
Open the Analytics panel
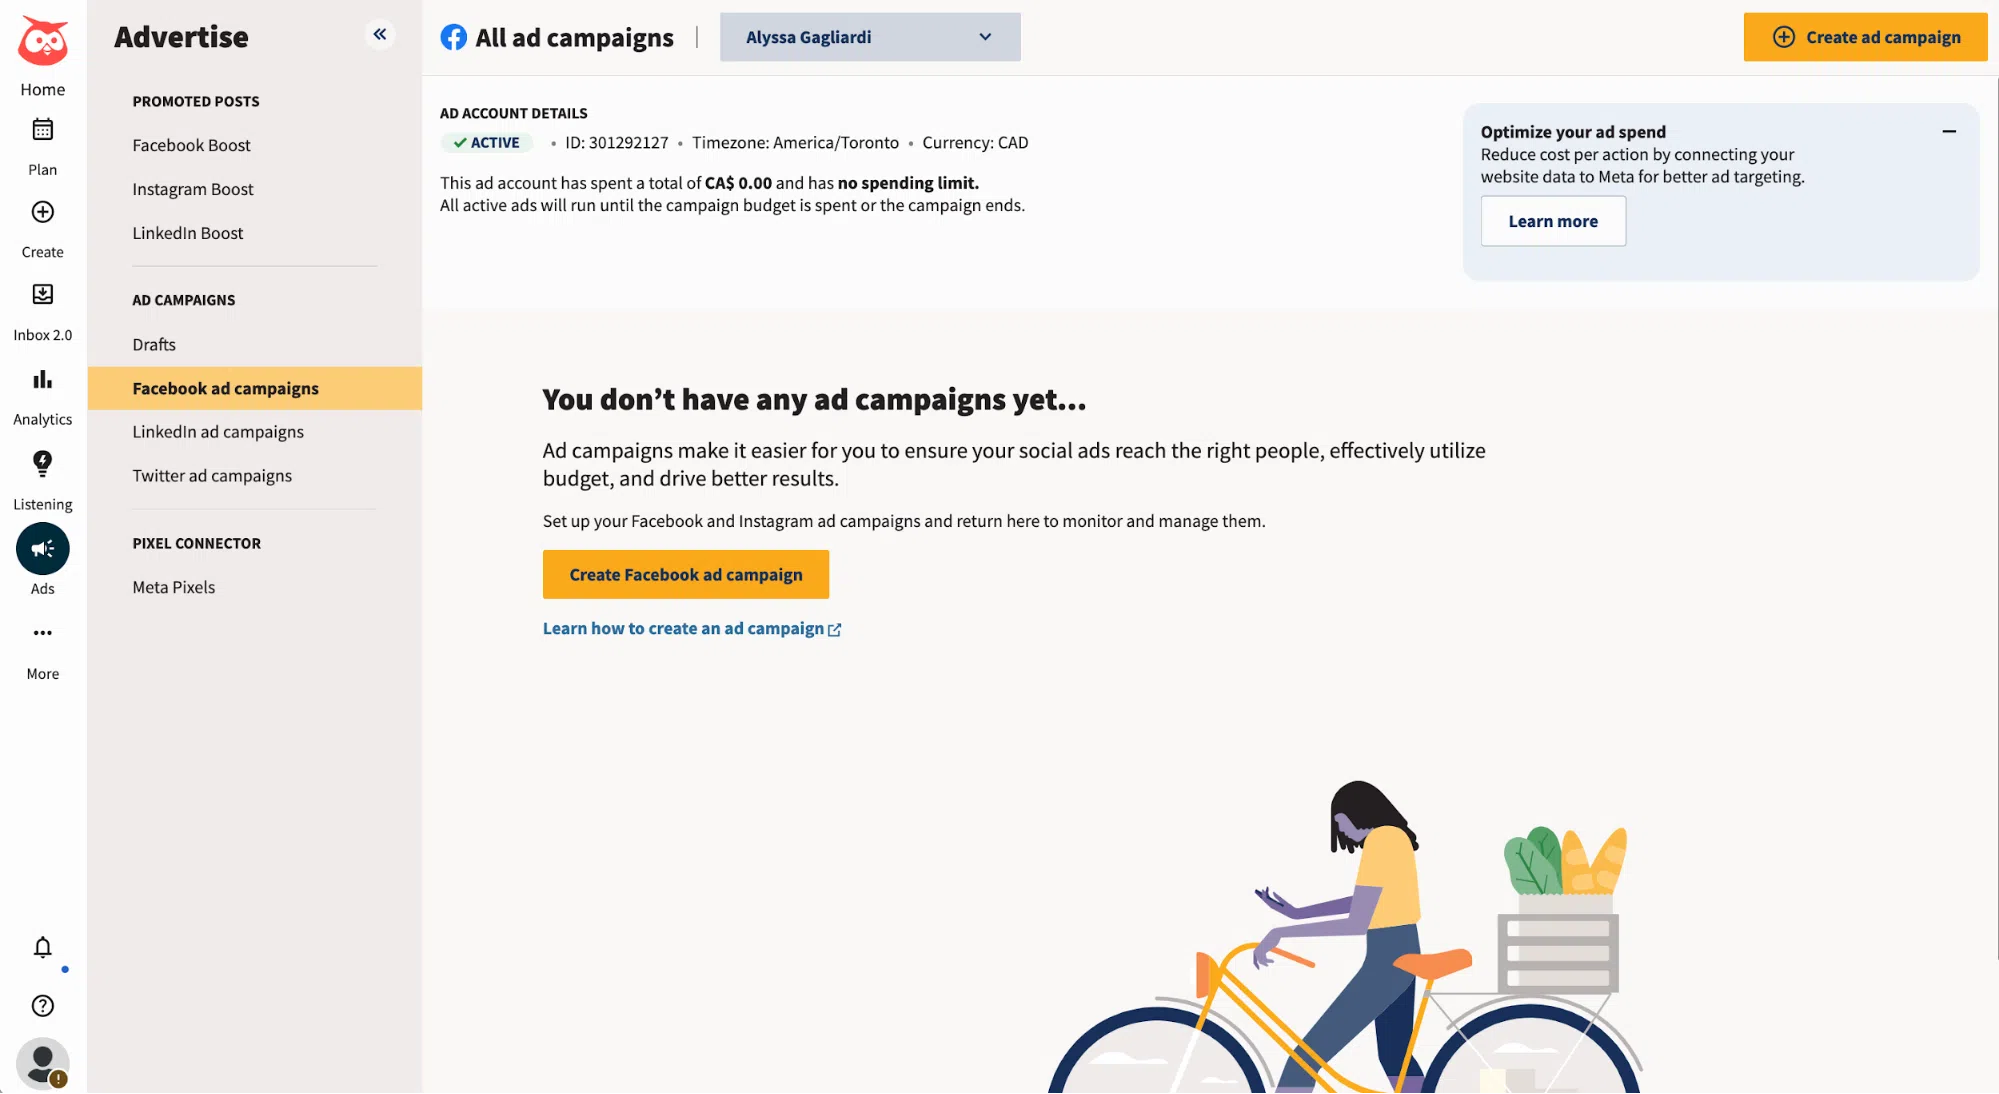[41, 381]
